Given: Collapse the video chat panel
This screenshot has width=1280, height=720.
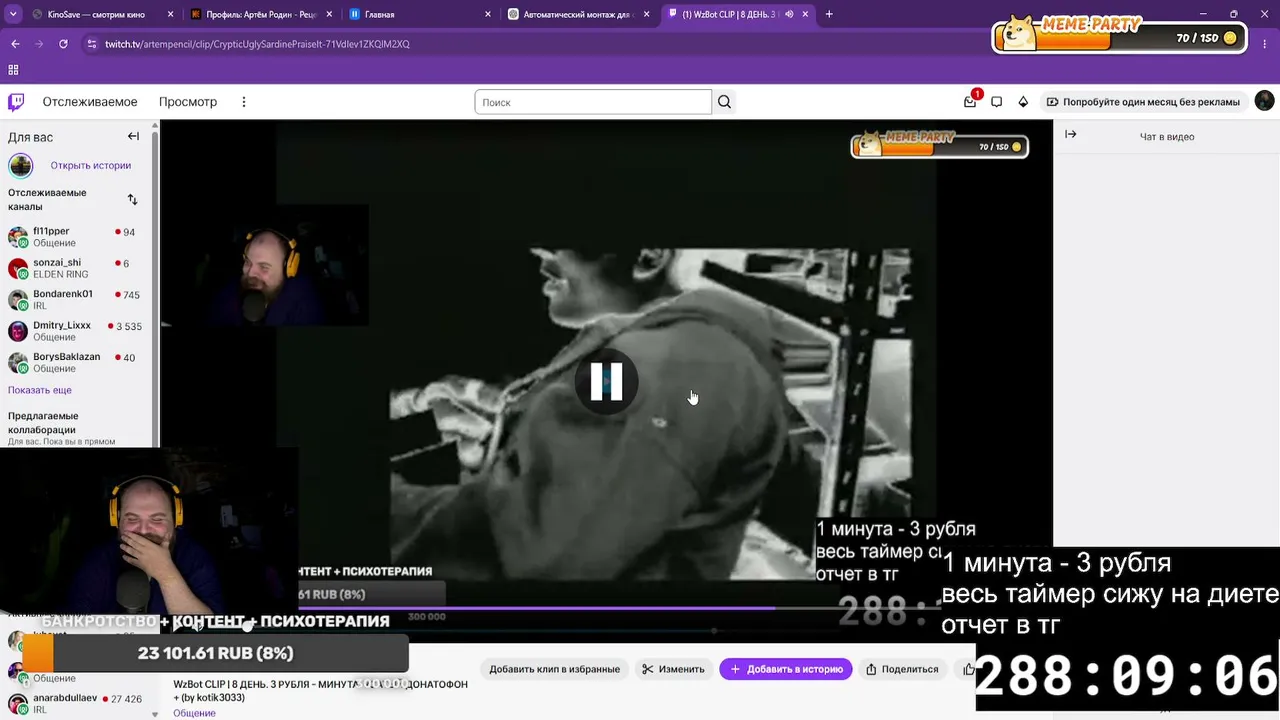Looking at the screenshot, I should point(1070,134).
